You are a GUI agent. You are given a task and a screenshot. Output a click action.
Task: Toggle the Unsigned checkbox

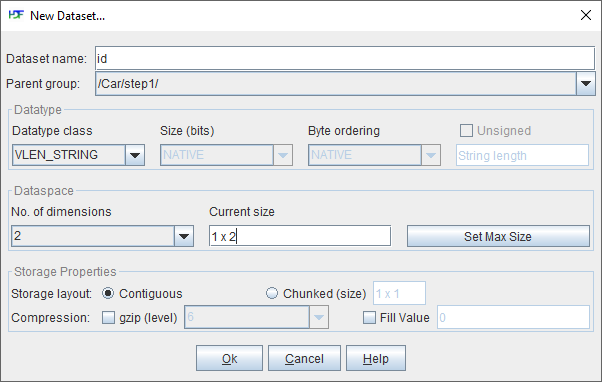[x=466, y=131]
